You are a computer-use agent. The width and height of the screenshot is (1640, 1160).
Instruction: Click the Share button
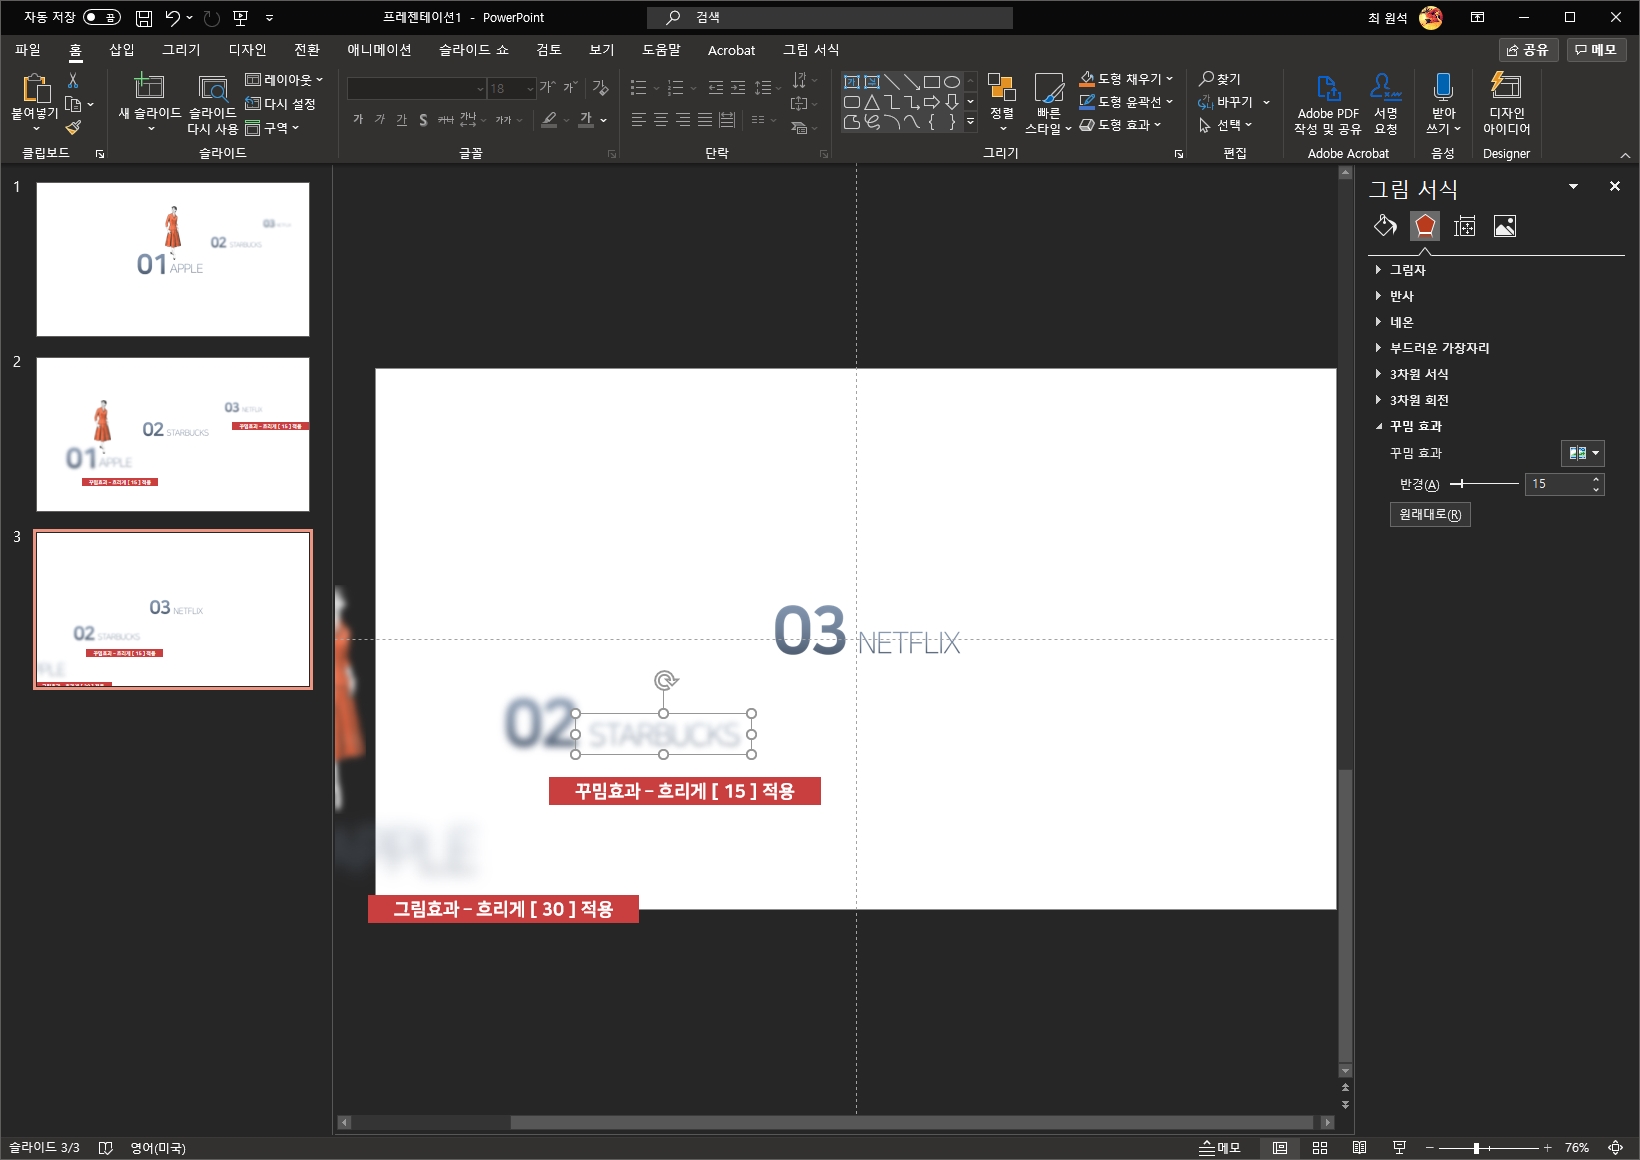(1528, 50)
